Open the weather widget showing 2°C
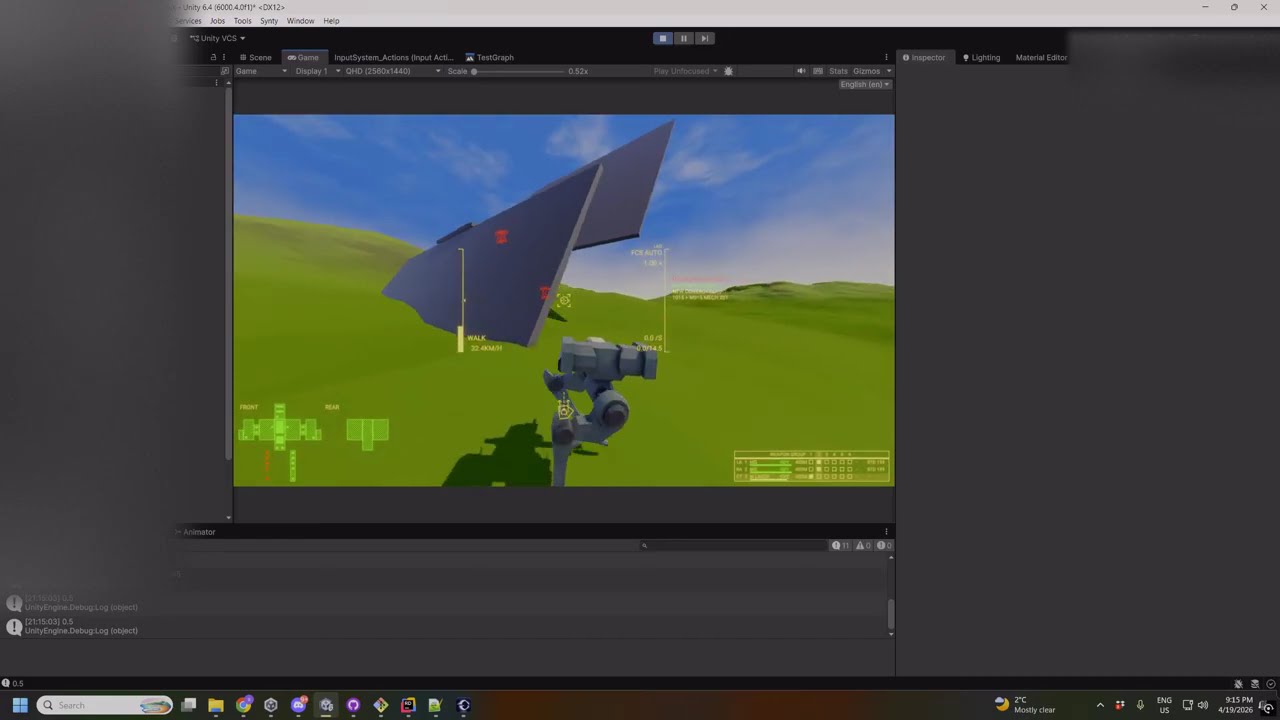Screen dimensions: 1280x720 (x=1025, y=705)
